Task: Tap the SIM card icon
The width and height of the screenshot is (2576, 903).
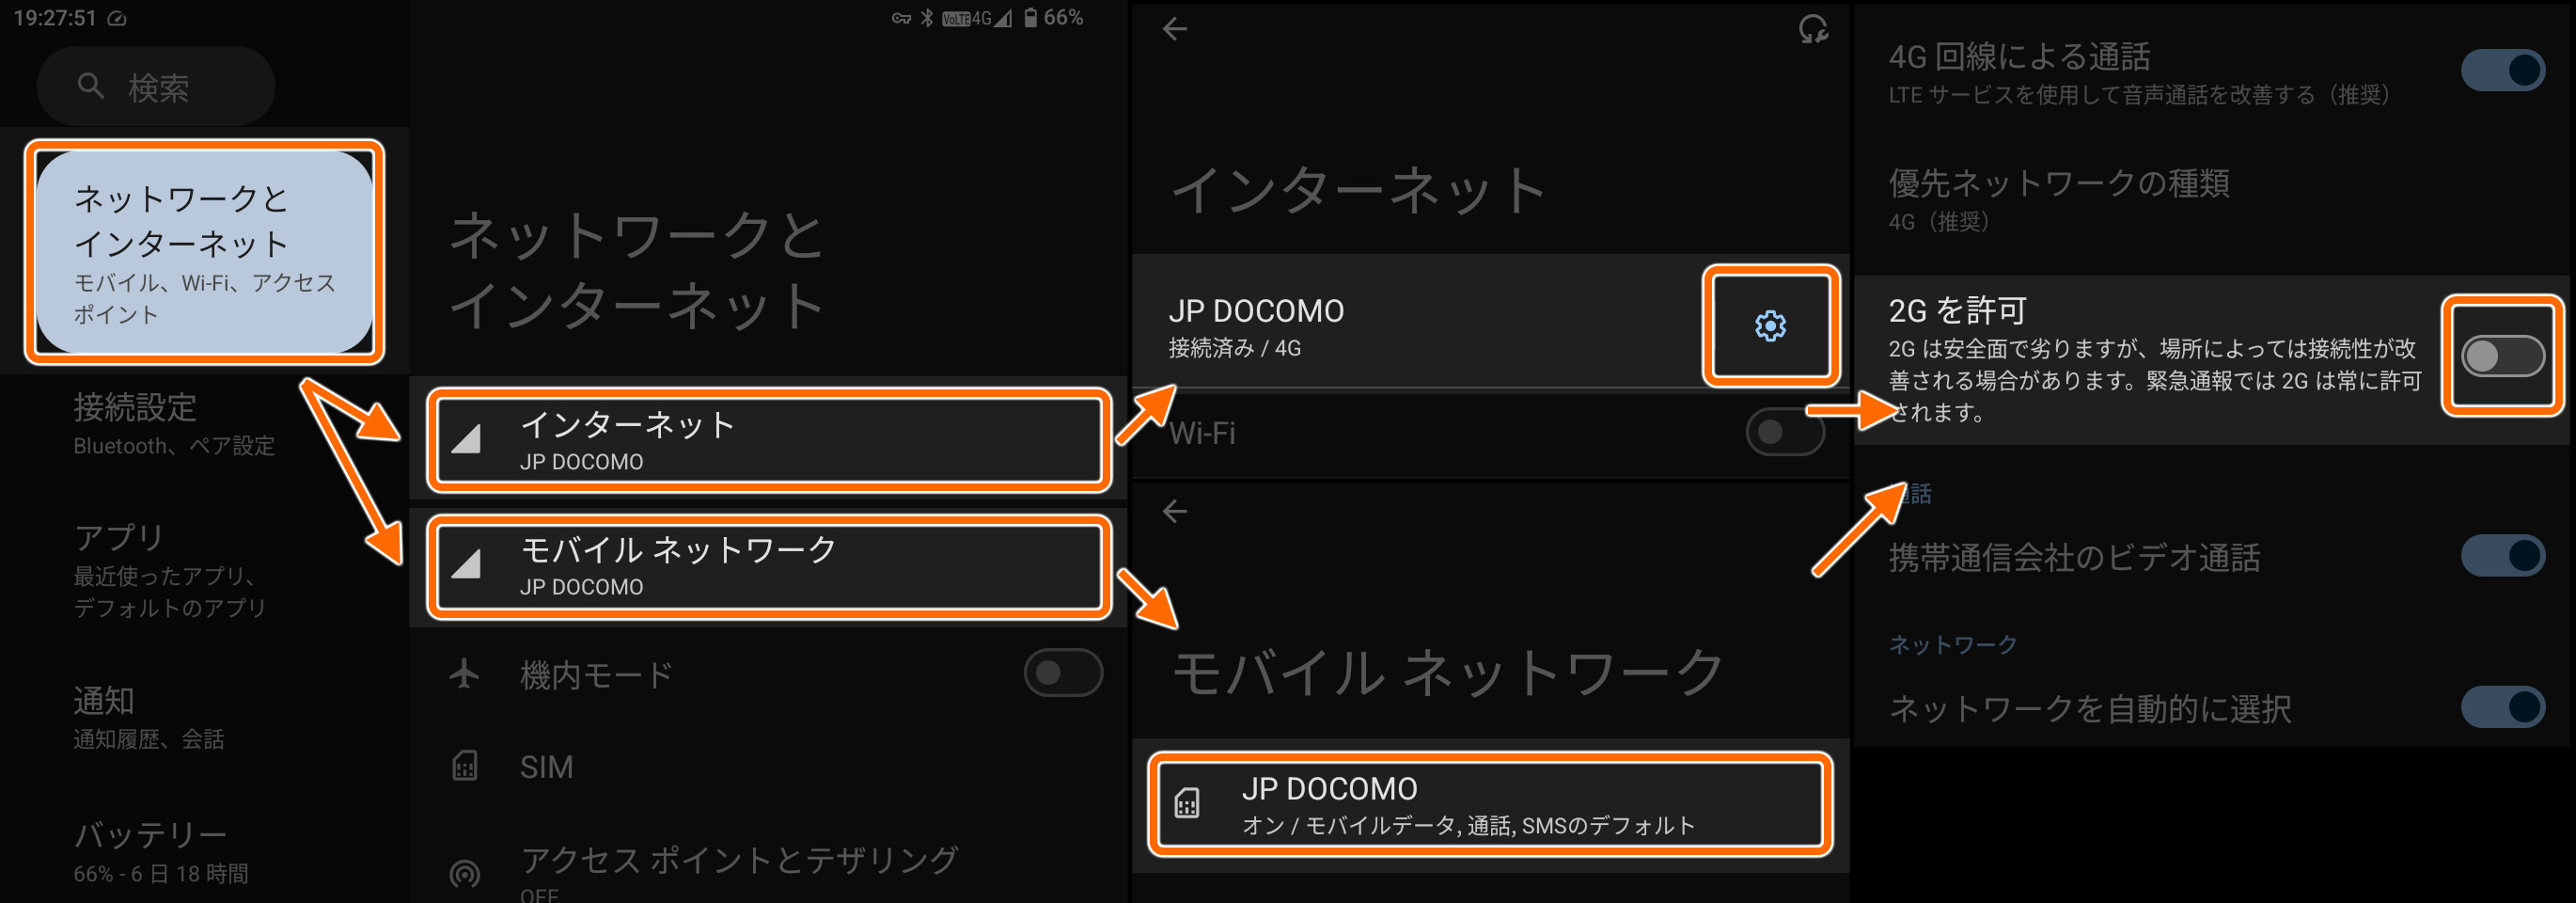Action: click(465, 766)
